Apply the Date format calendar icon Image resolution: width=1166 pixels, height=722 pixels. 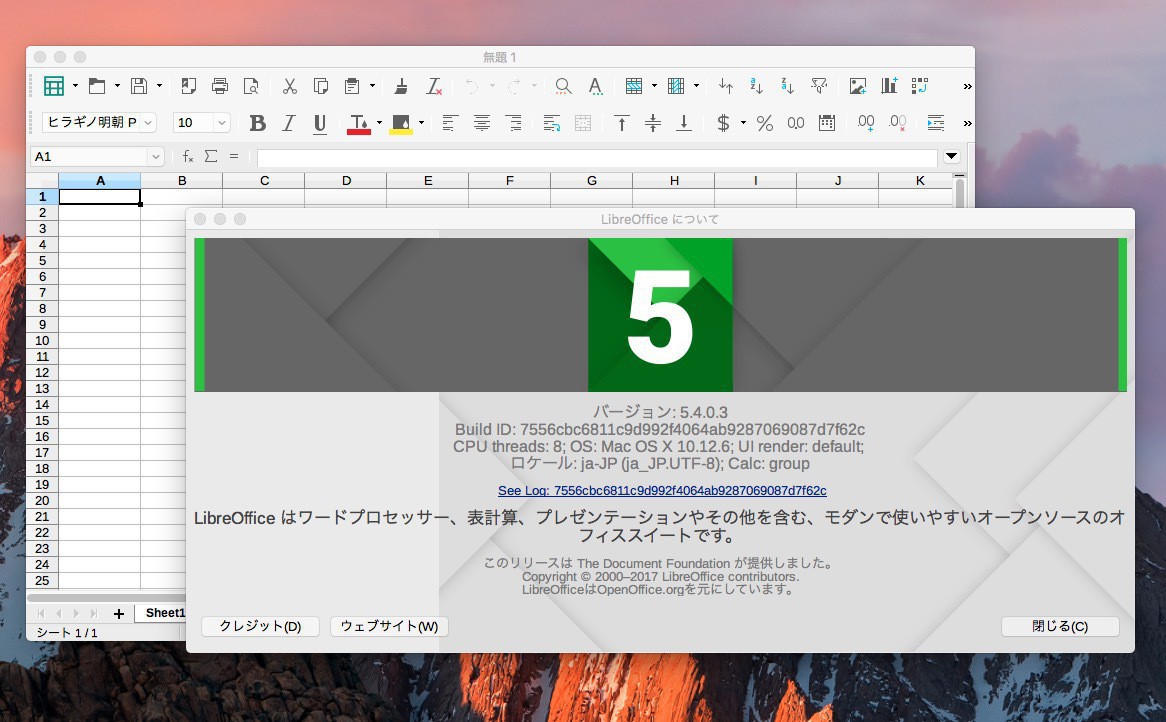click(x=827, y=123)
